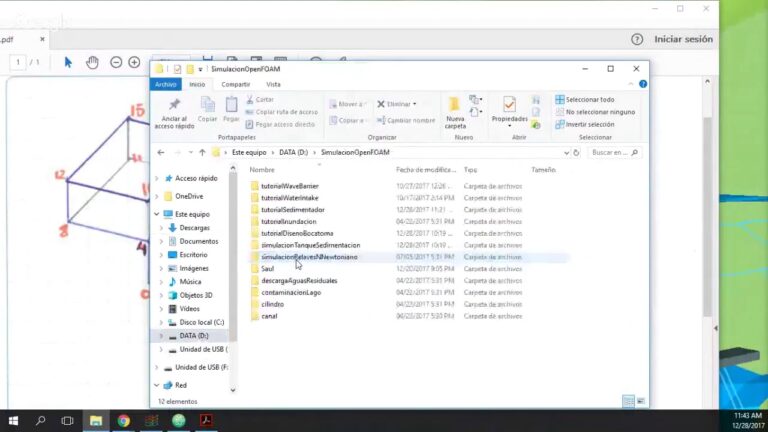Go up one folder level arrow
768x432 pixels.
tap(202, 152)
